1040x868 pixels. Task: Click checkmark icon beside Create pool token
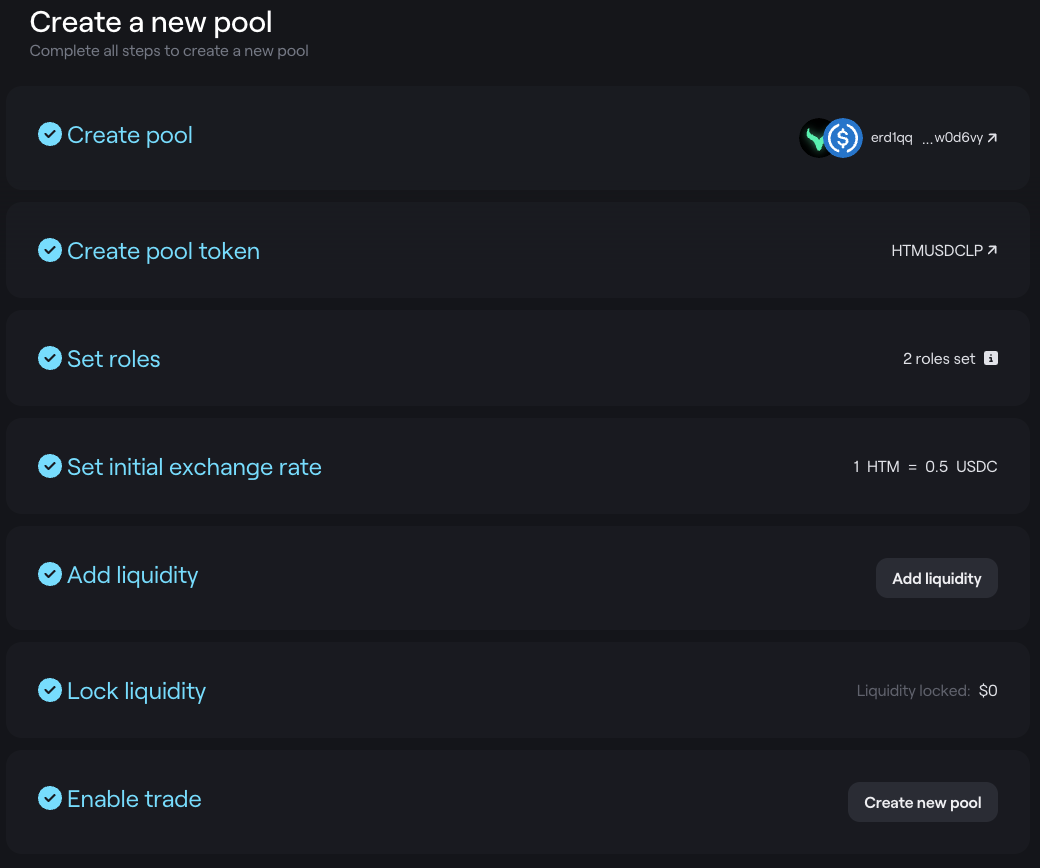[50, 251]
